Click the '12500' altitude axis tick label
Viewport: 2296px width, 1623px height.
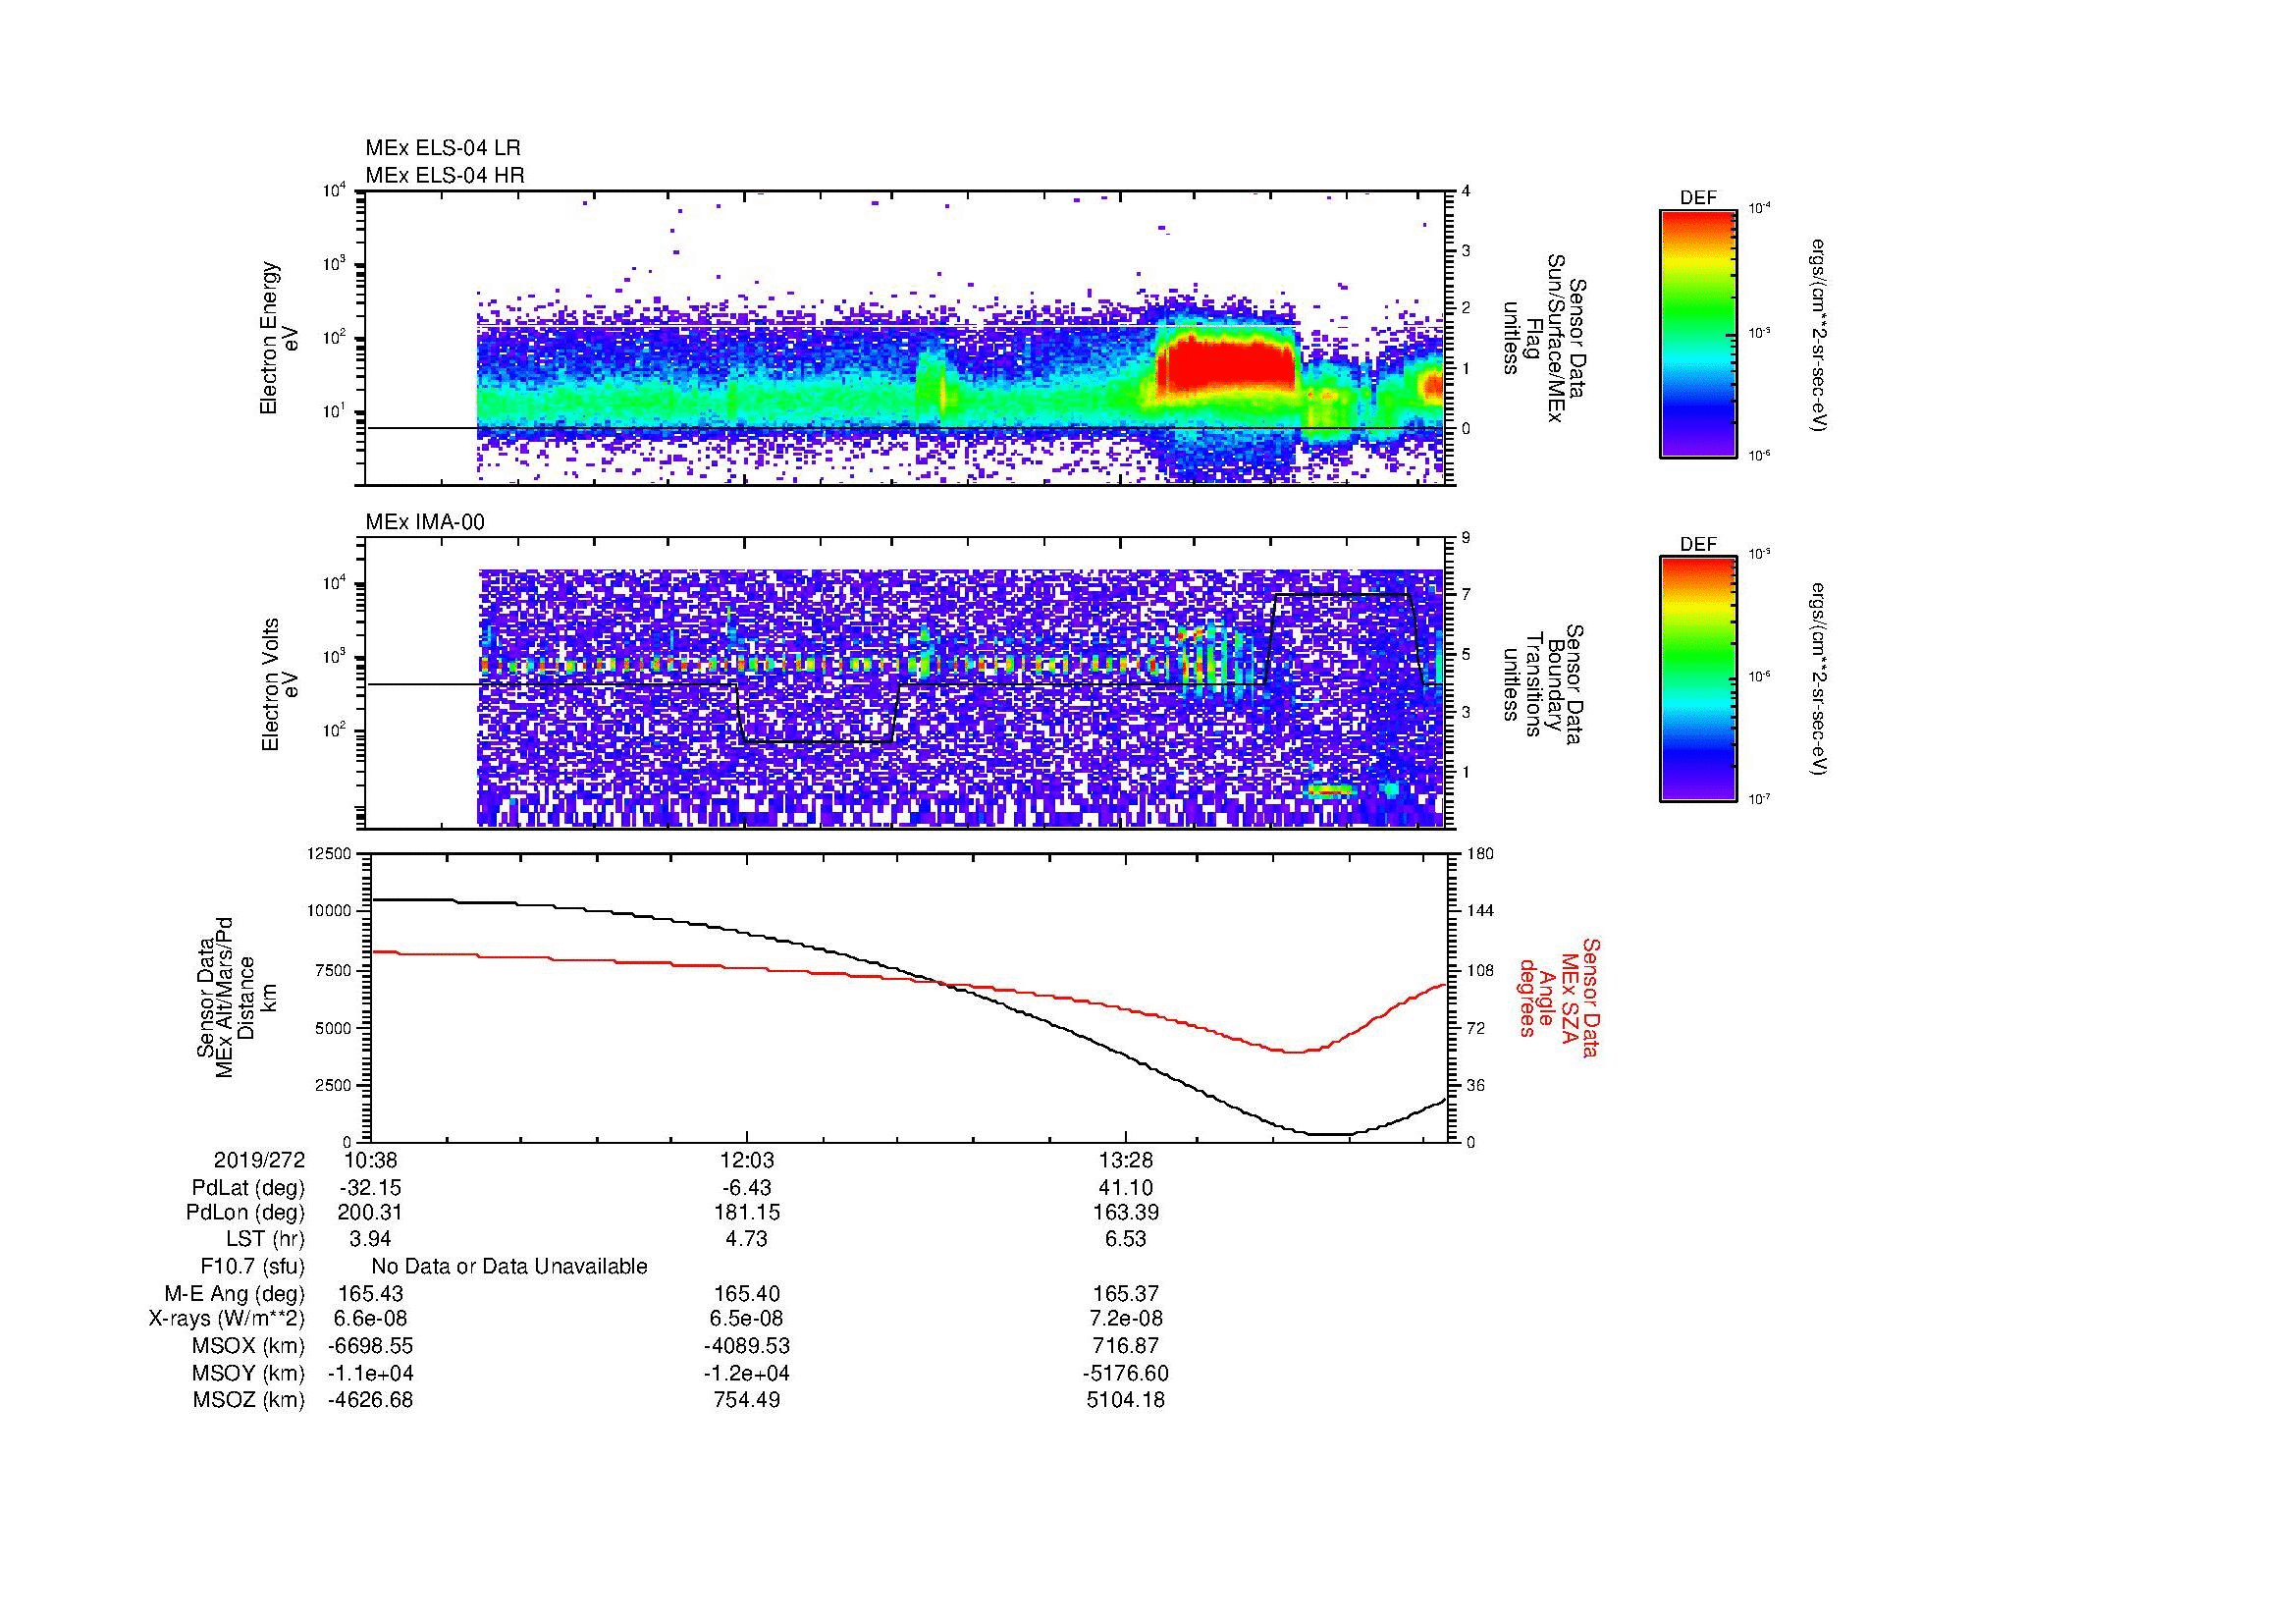pyautogui.click(x=330, y=853)
